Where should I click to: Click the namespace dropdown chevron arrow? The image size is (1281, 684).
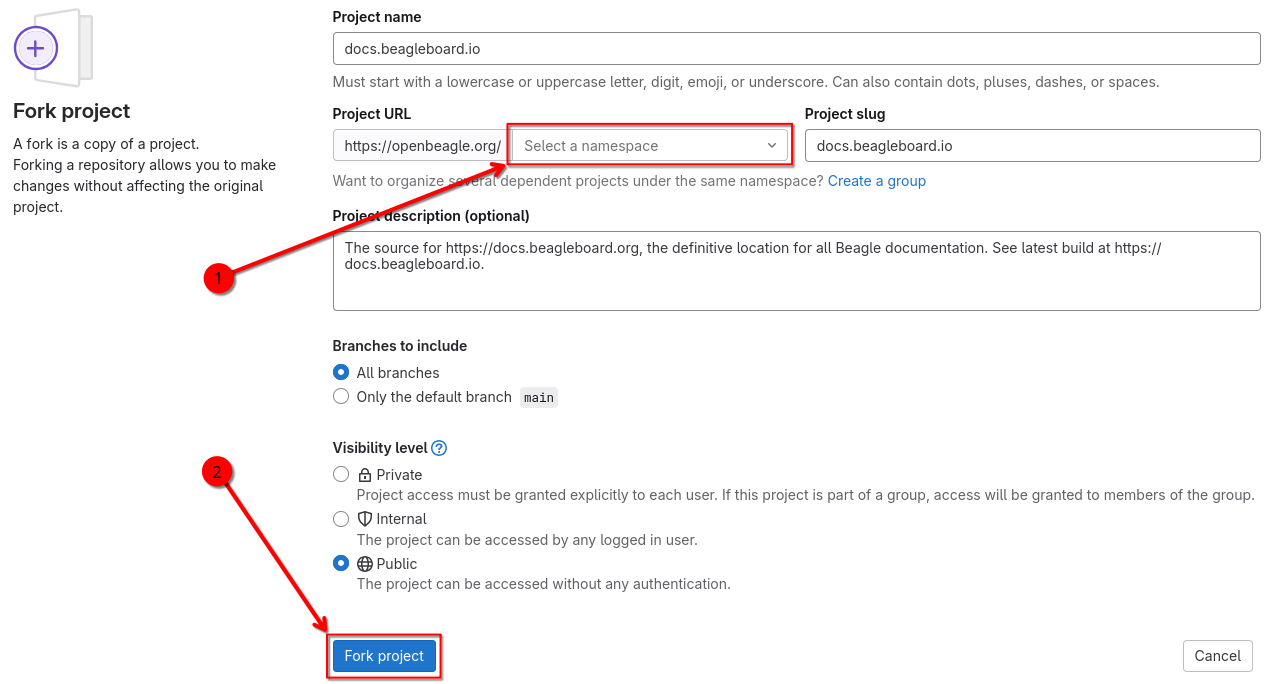(x=772, y=146)
